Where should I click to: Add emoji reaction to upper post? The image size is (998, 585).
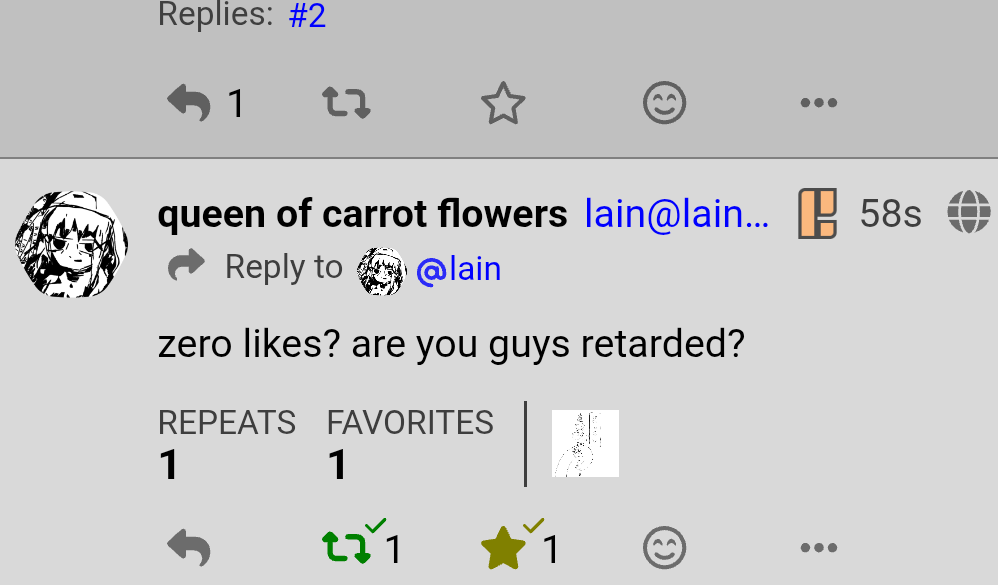point(664,103)
